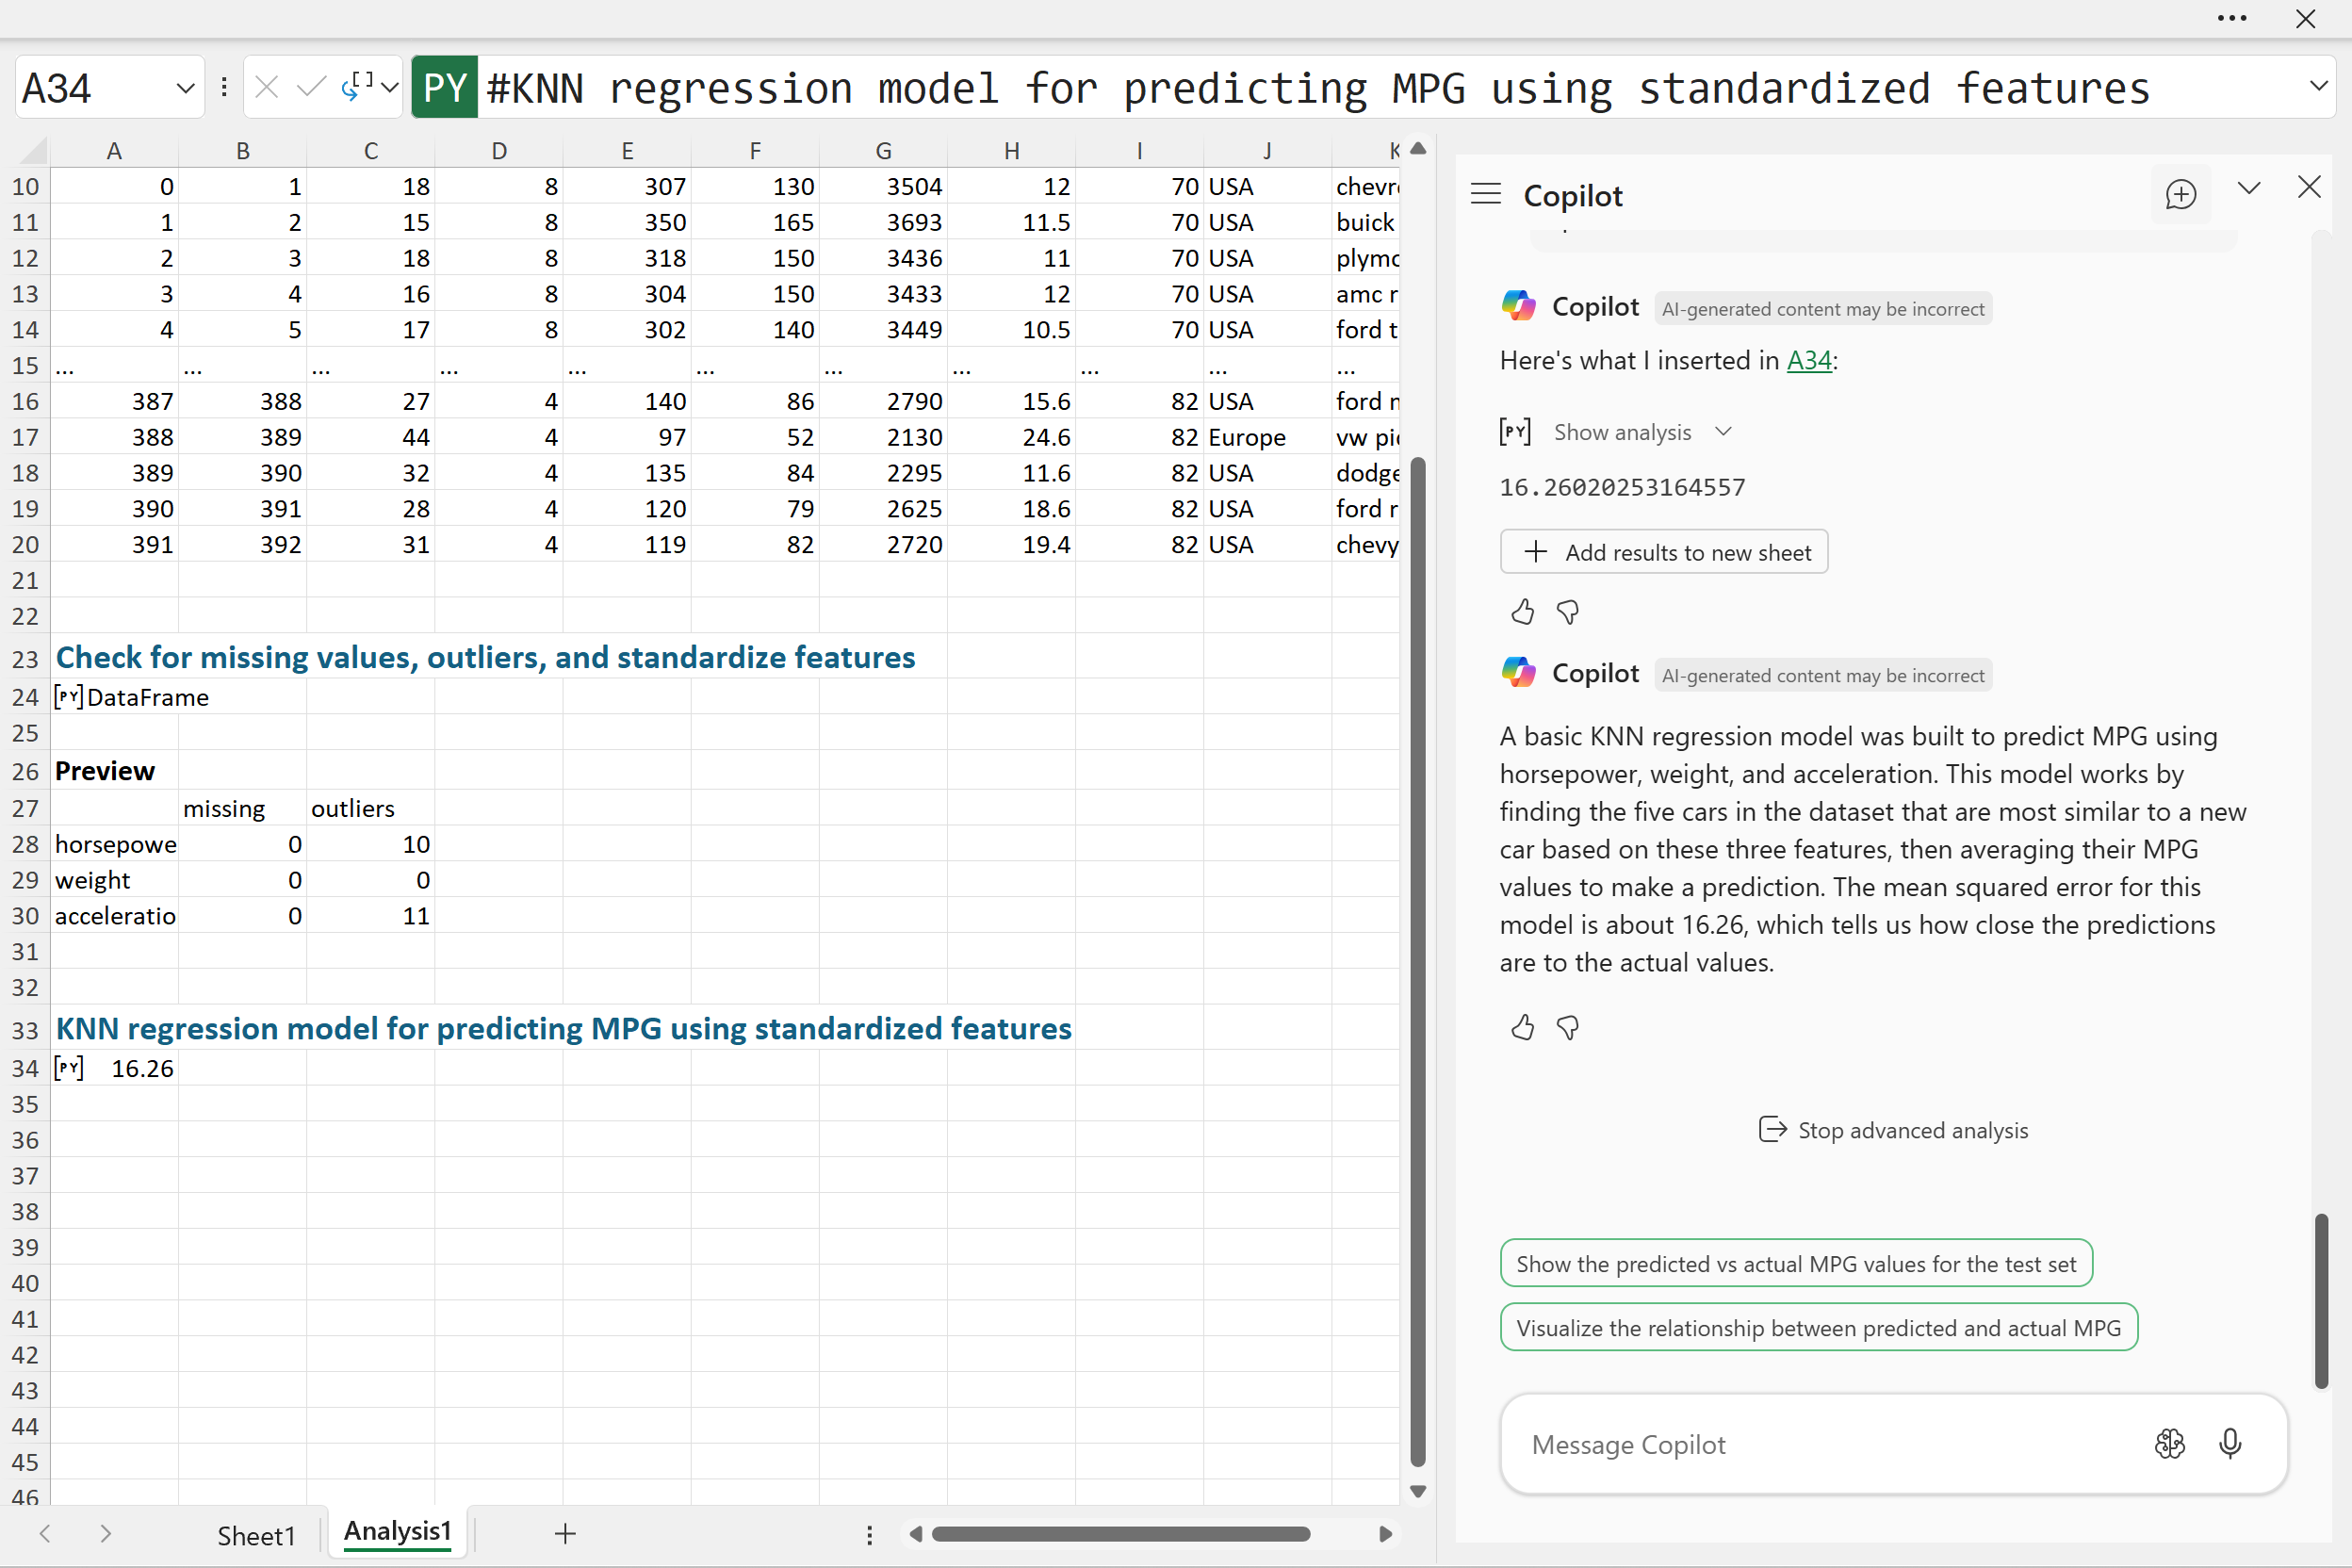Open the A34 cell link
2352x1568 pixels.
coord(1808,360)
